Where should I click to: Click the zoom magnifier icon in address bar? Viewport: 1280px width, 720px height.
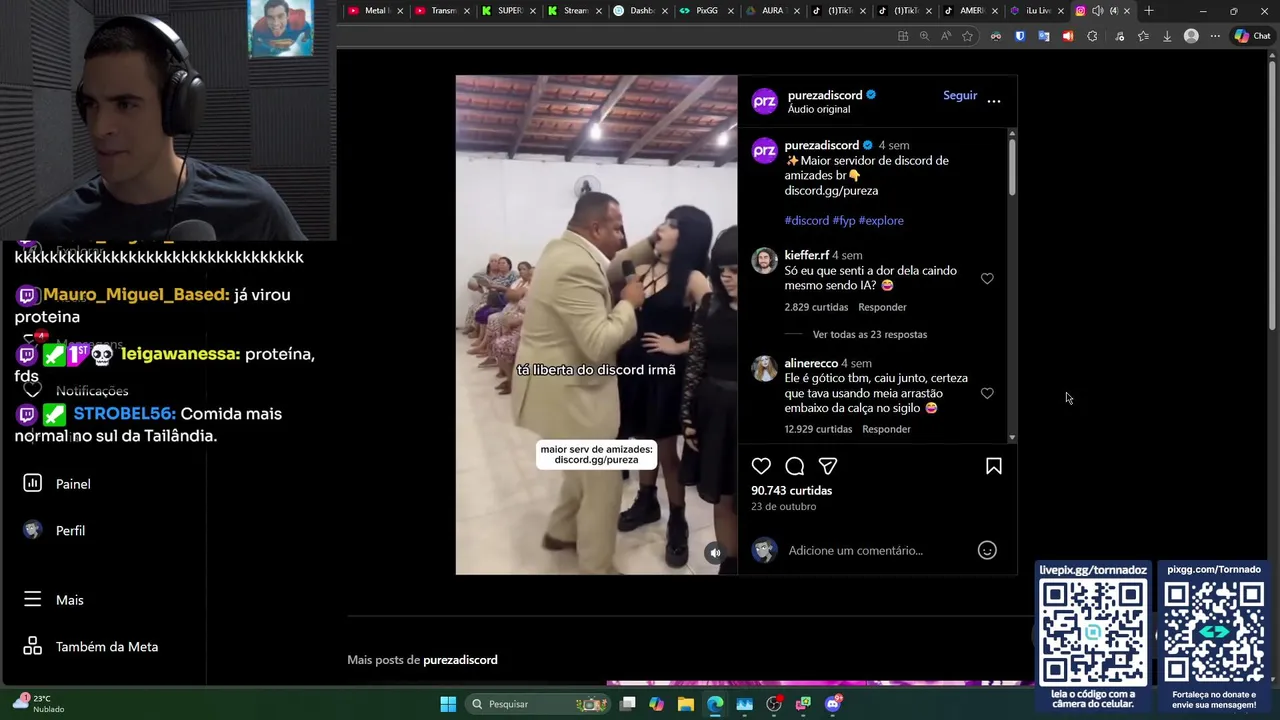(x=924, y=36)
